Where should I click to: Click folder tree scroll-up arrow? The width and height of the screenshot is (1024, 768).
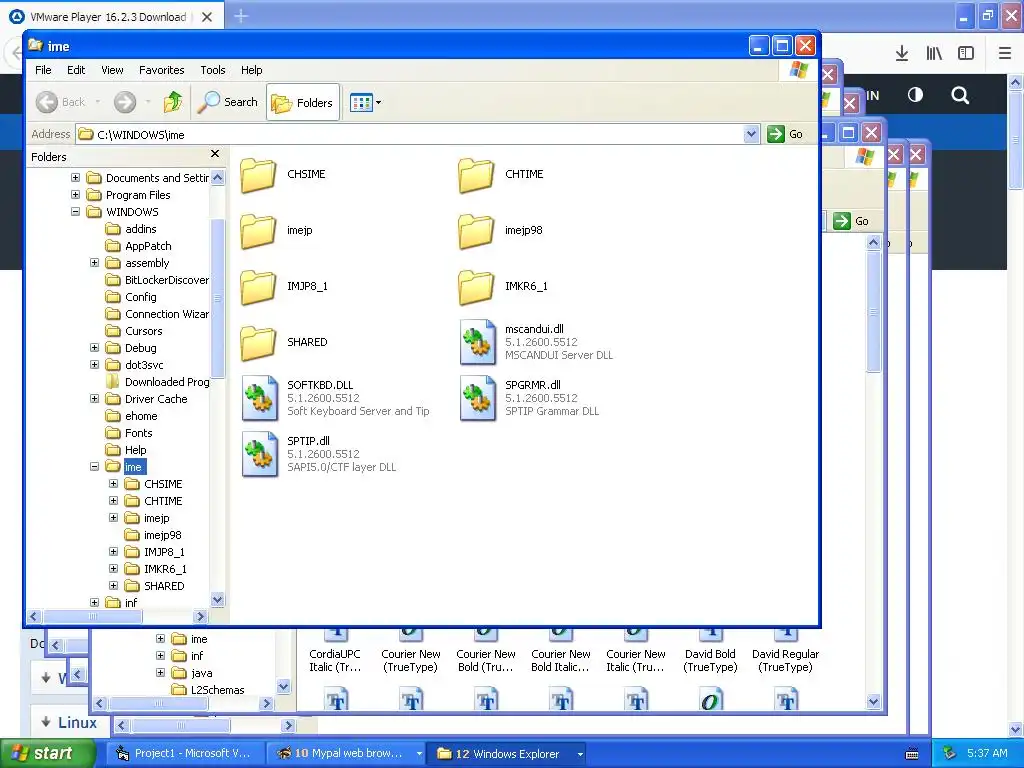click(218, 178)
